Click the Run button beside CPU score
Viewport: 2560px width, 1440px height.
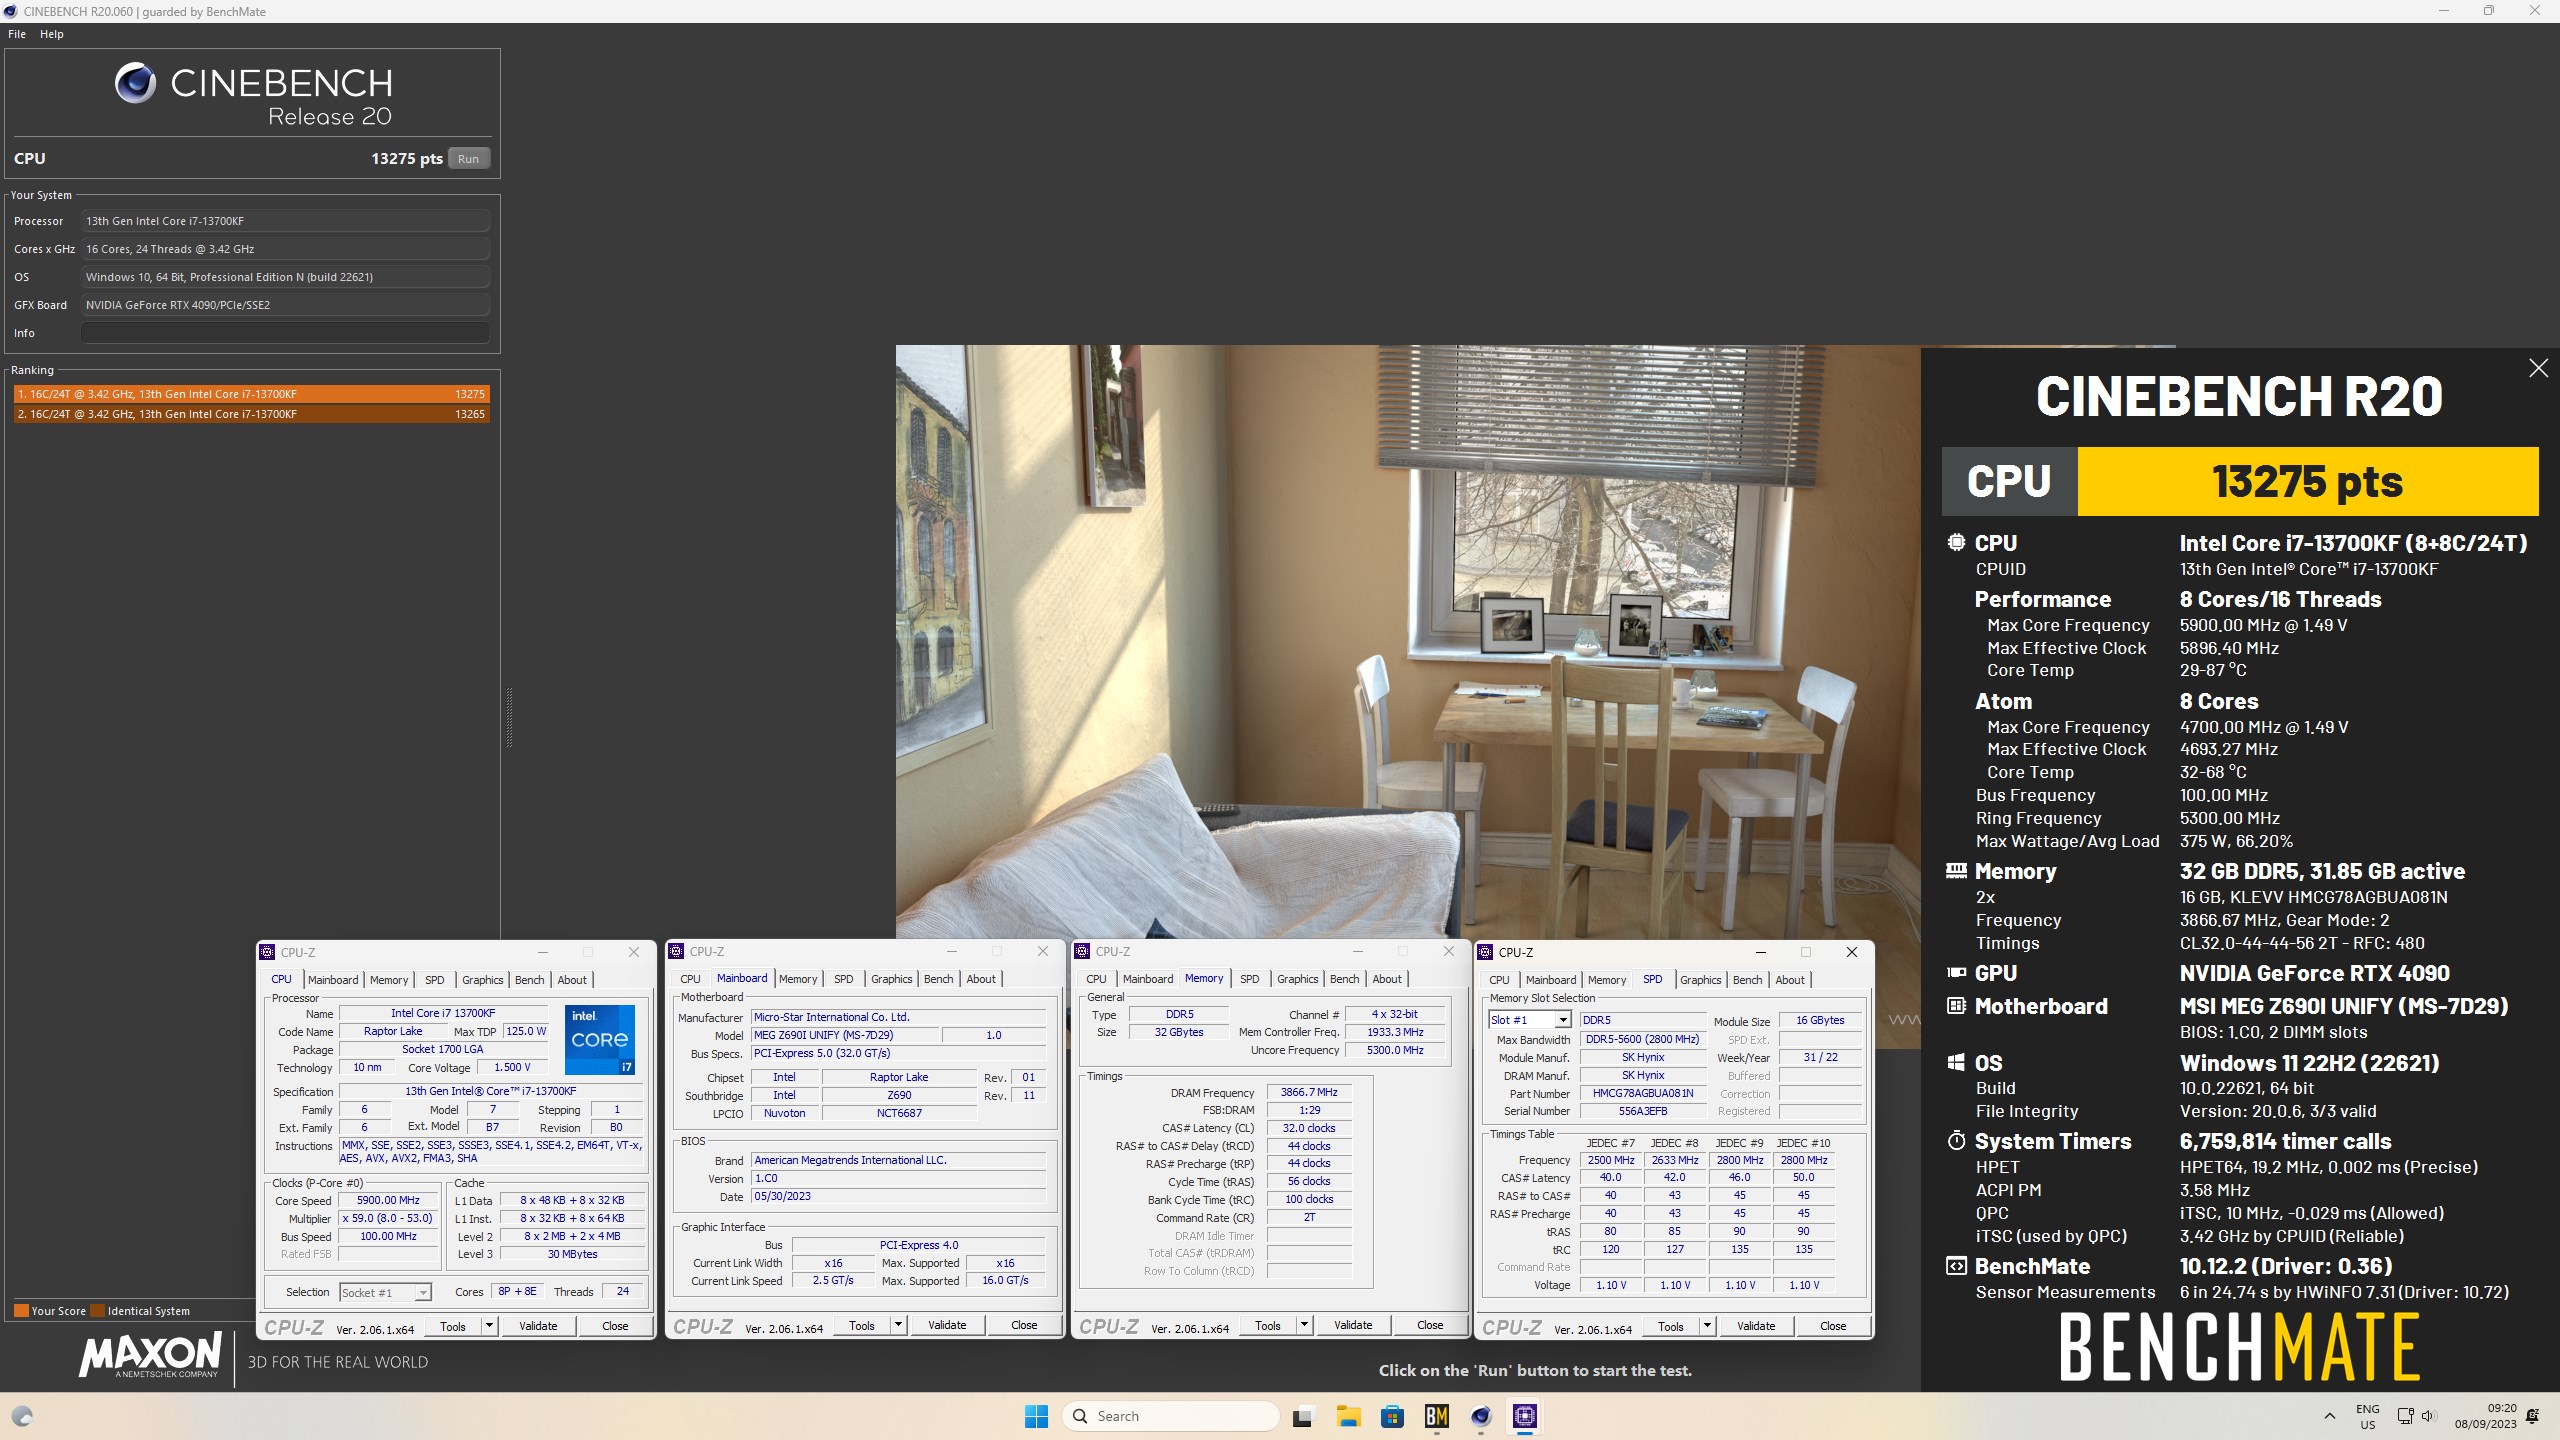[x=468, y=158]
